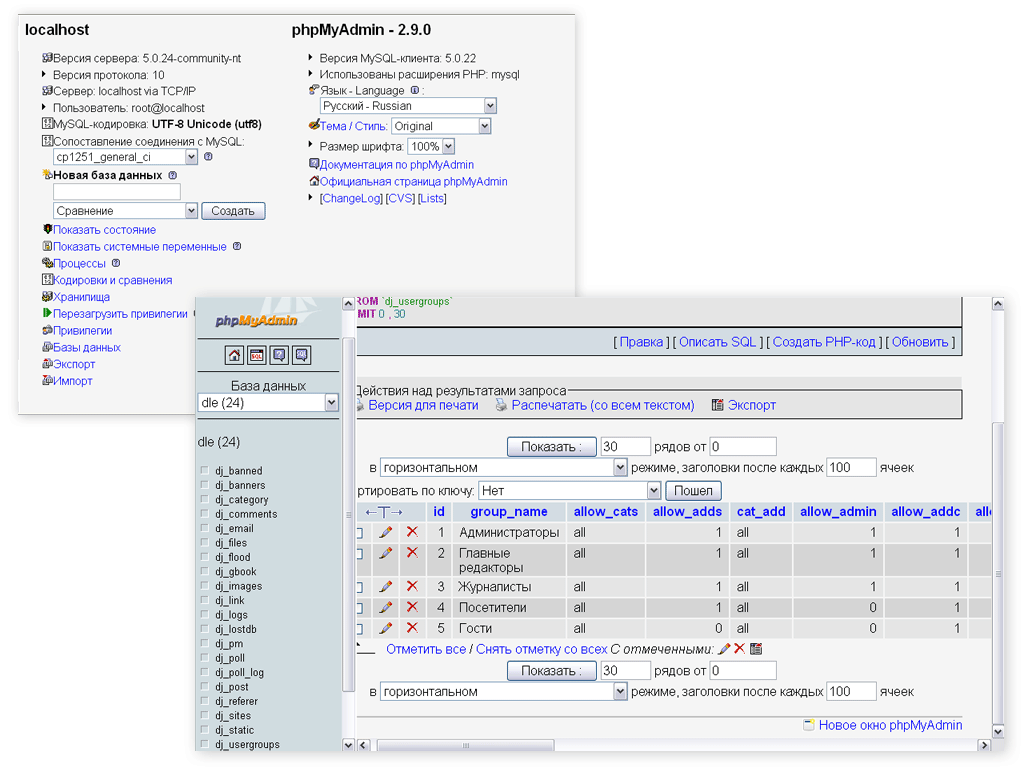1024x768 pixels.
Task: Open the Правка link for the SQL query
Action: (641, 342)
